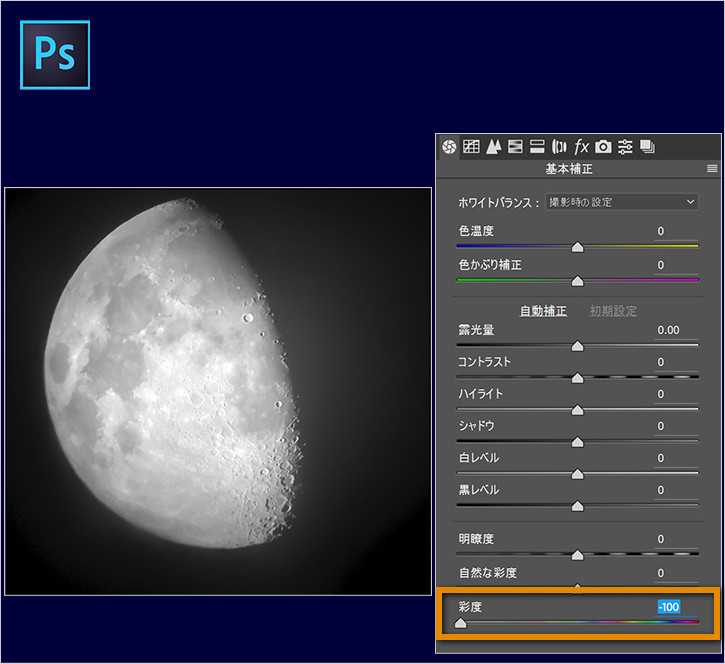This screenshot has height=664, width=725.
Task: Click the 自動補正 link
Action: point(543,311)
